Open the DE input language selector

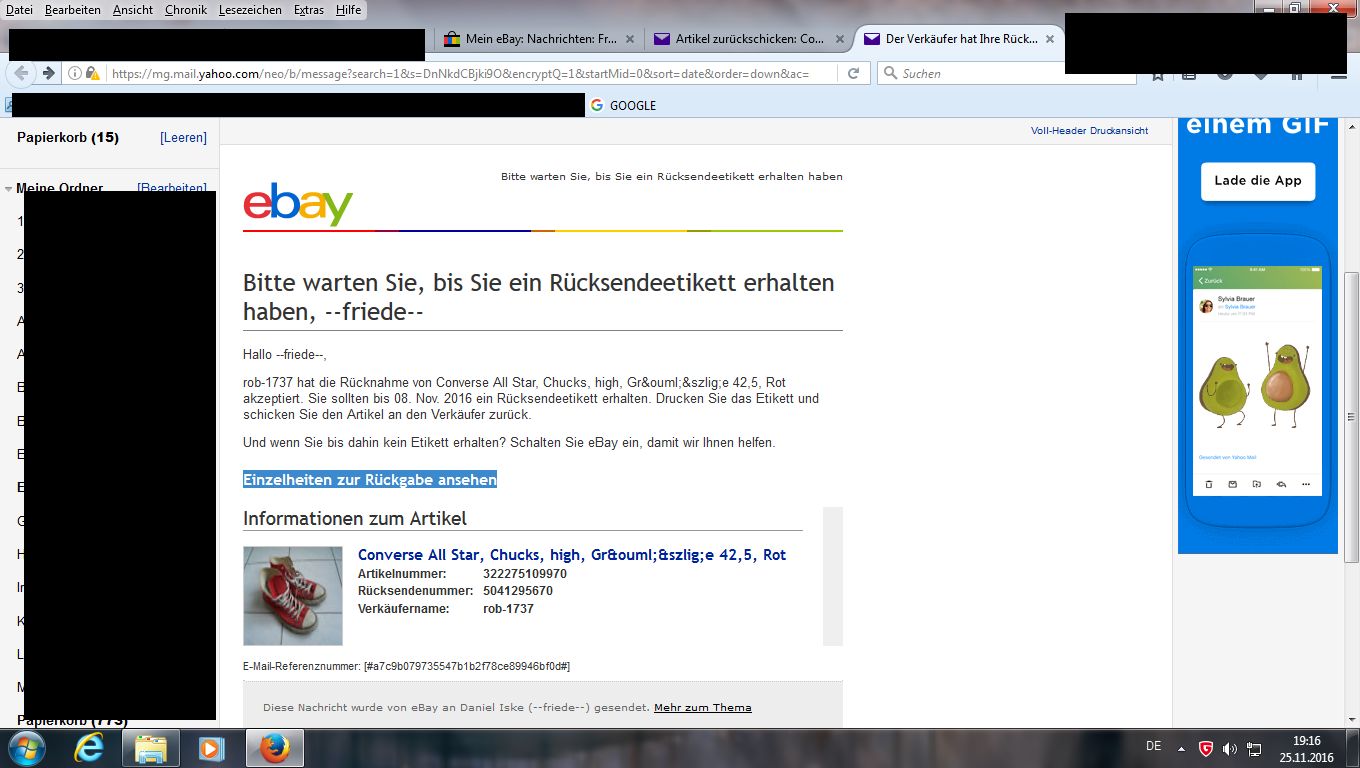click(1153, 746)
